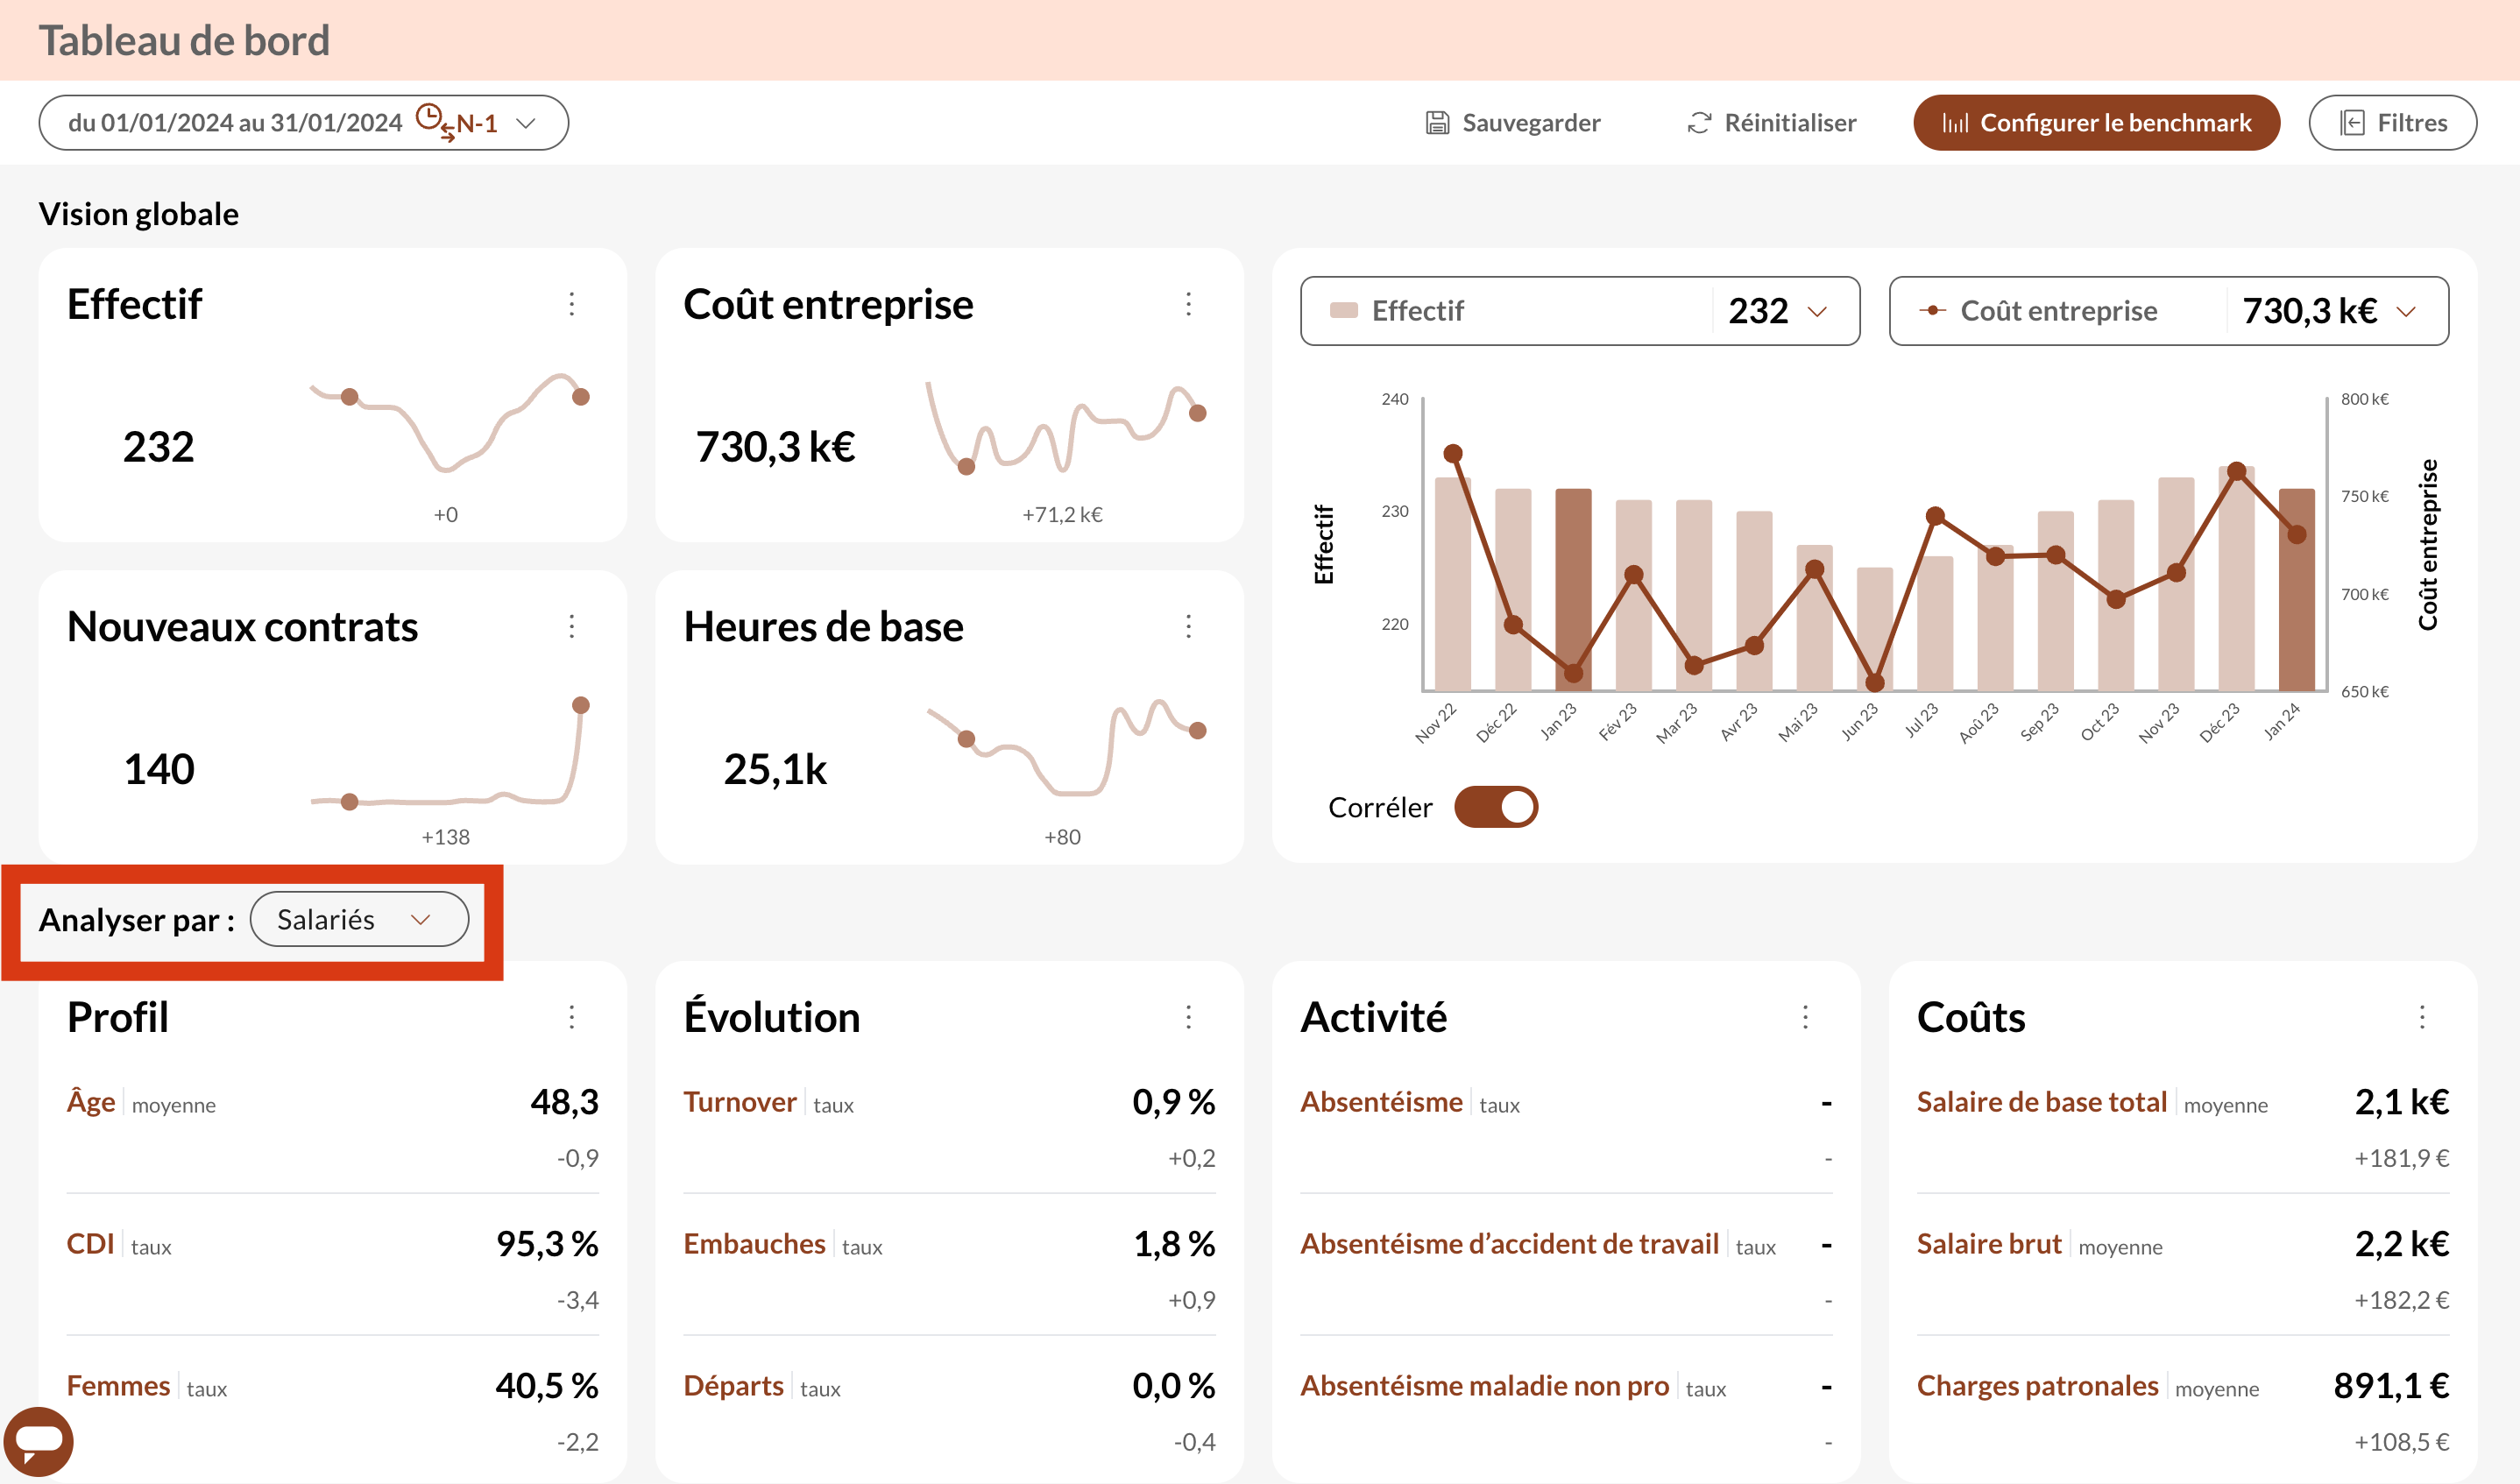The width and height of the screenshot is (2520, 1484).
Task: Click the +138 variation text
Action: [445, 837]
